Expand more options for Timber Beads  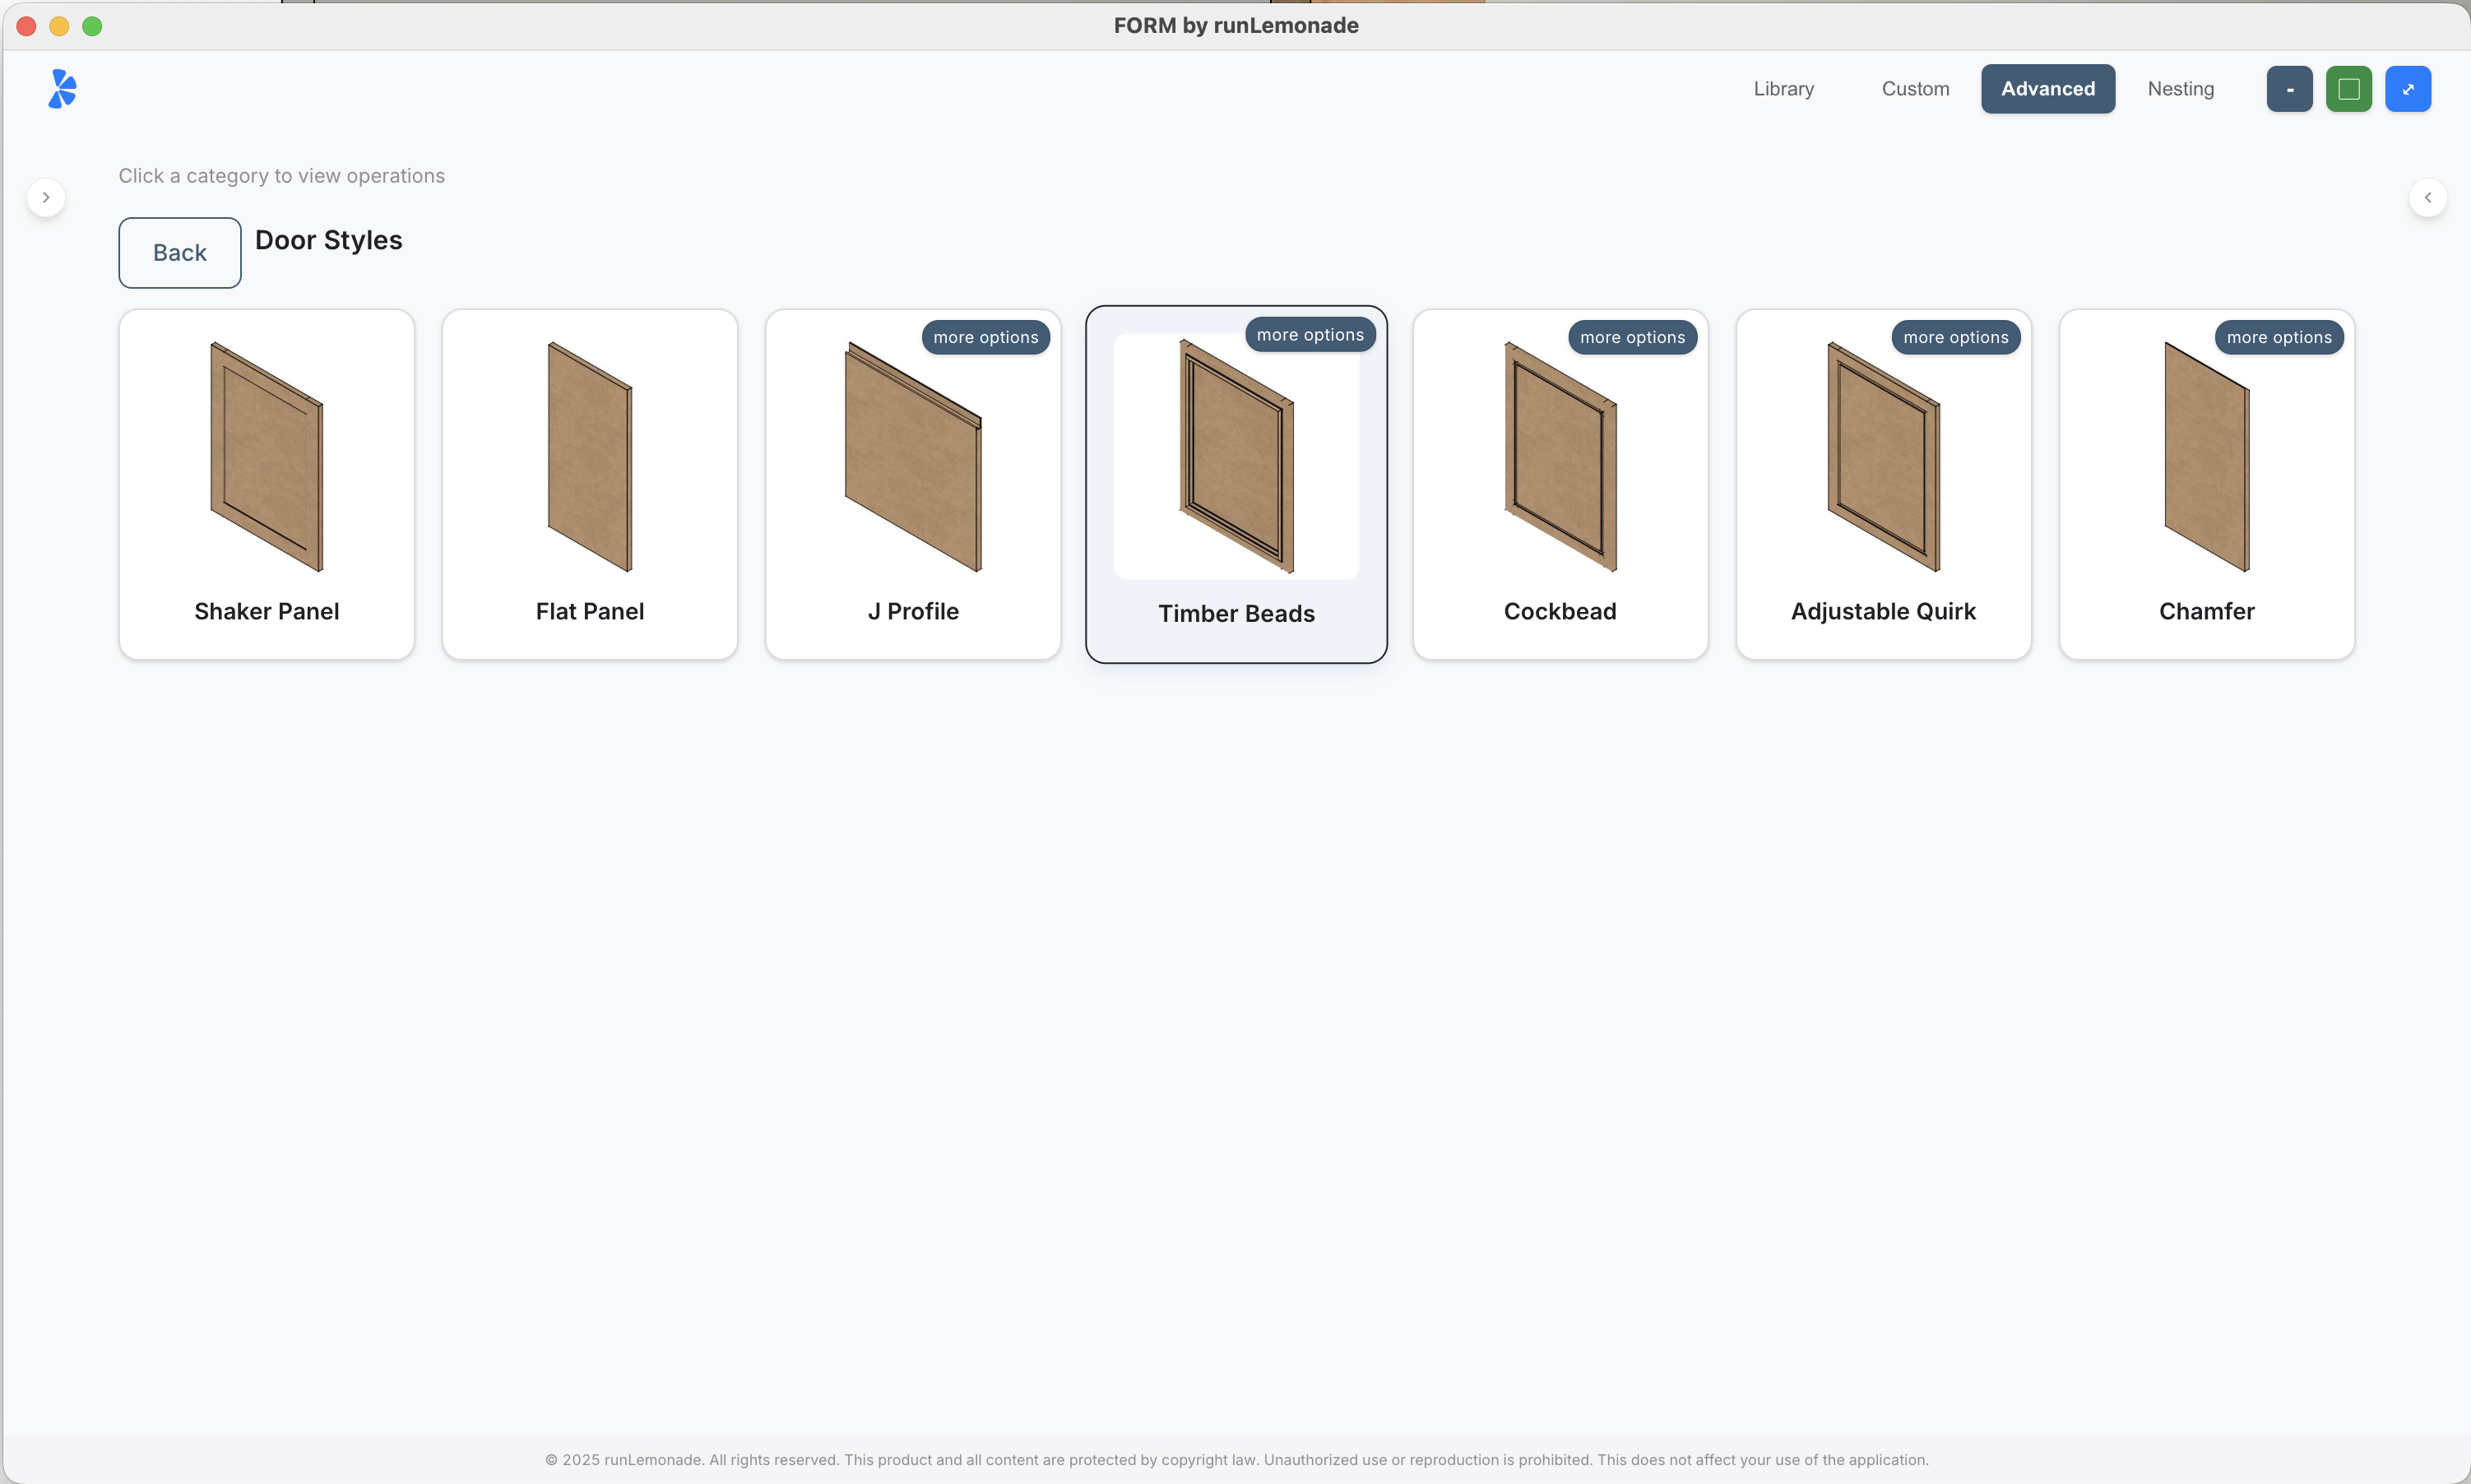[x=1310, y=334]
